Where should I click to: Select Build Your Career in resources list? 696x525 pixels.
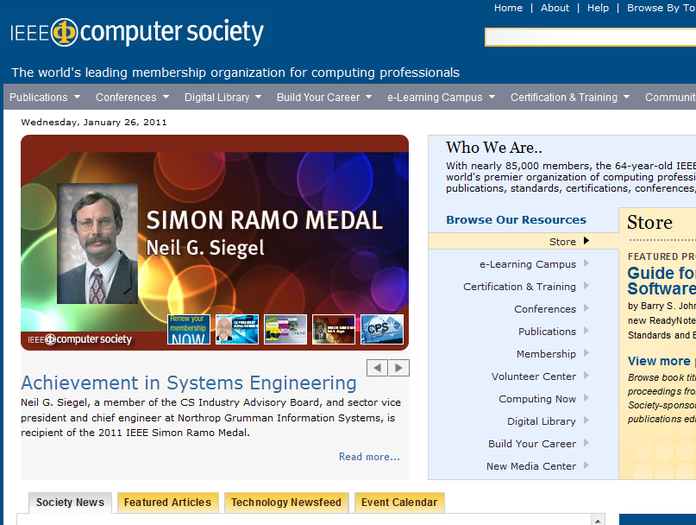click(532, 444)
